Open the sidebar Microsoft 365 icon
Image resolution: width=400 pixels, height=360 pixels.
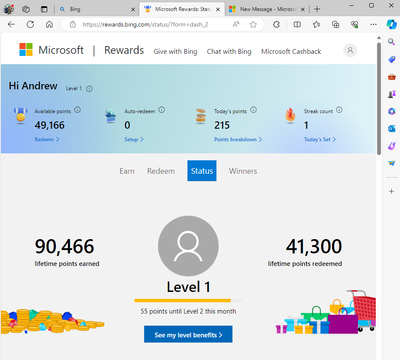click(x=391, y=111)
